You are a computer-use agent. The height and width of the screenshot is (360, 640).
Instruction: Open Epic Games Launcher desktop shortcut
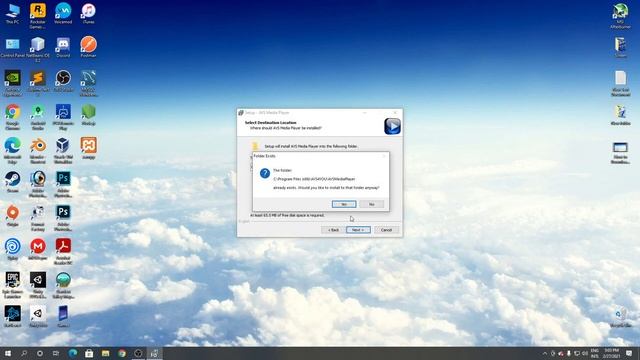pyautogui.click(x=12, y=286)
